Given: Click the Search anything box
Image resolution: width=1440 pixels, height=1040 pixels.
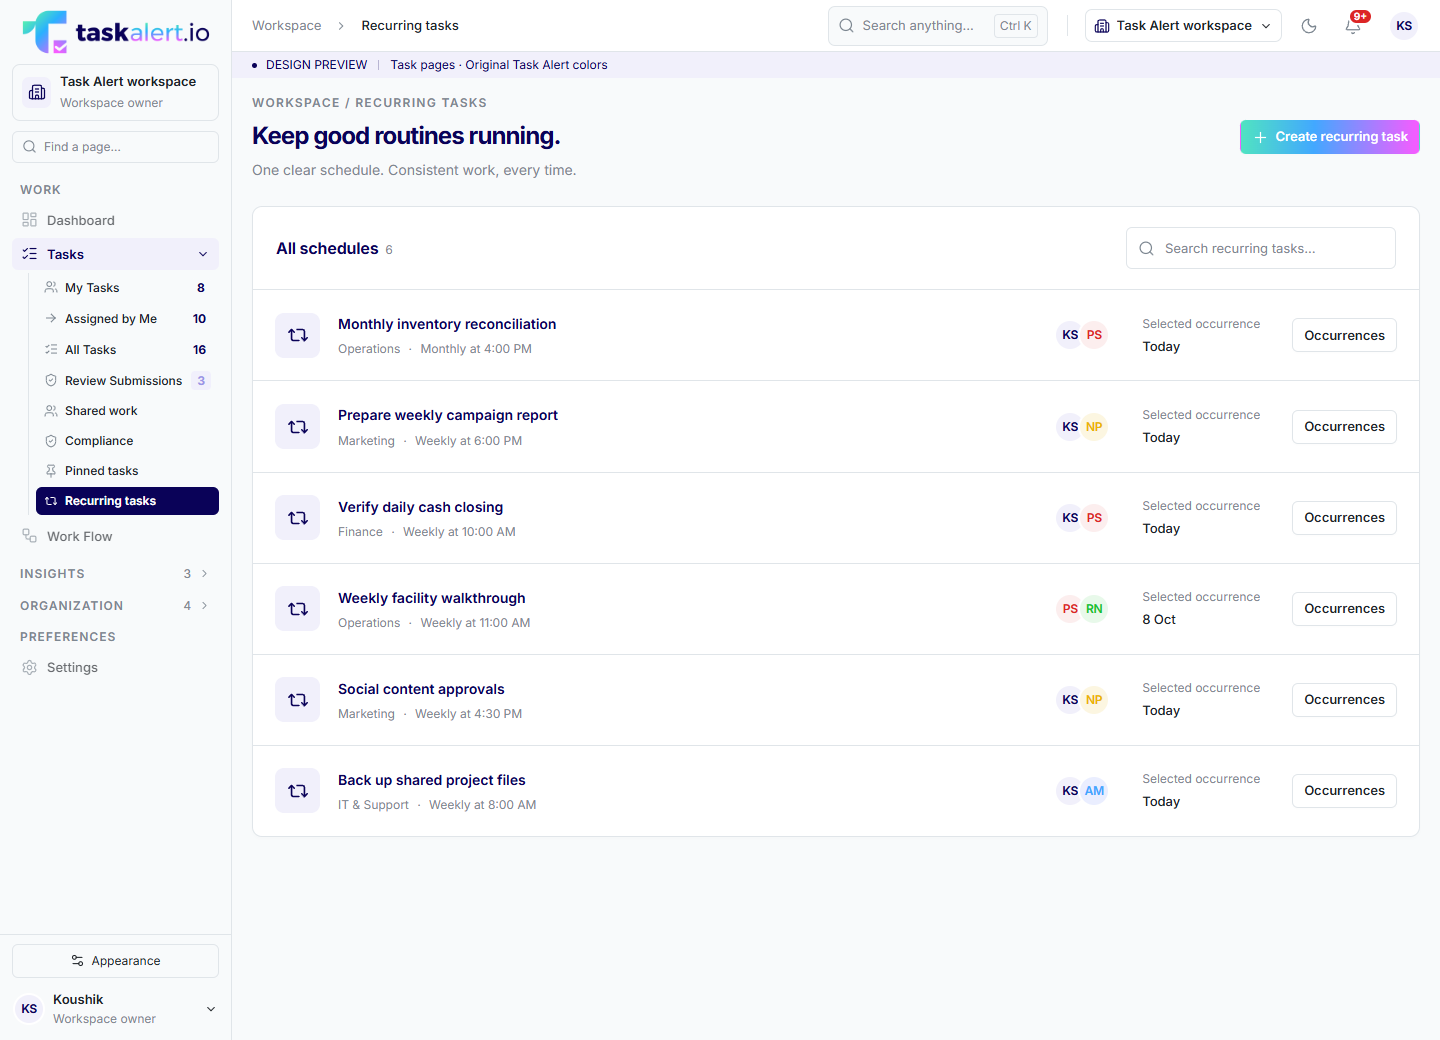Looking at the screenshot, I should 938,26.
